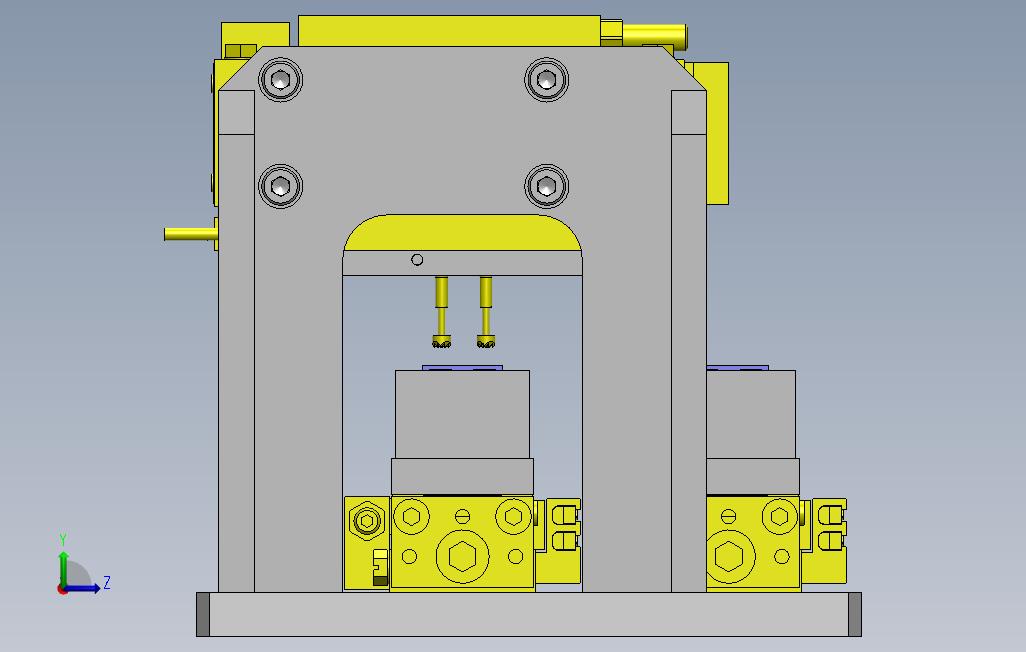The height and width of the screenshot is (652, 1026).
Task: Select the top-right socket head bolt on gray plate
Action: 546,80
